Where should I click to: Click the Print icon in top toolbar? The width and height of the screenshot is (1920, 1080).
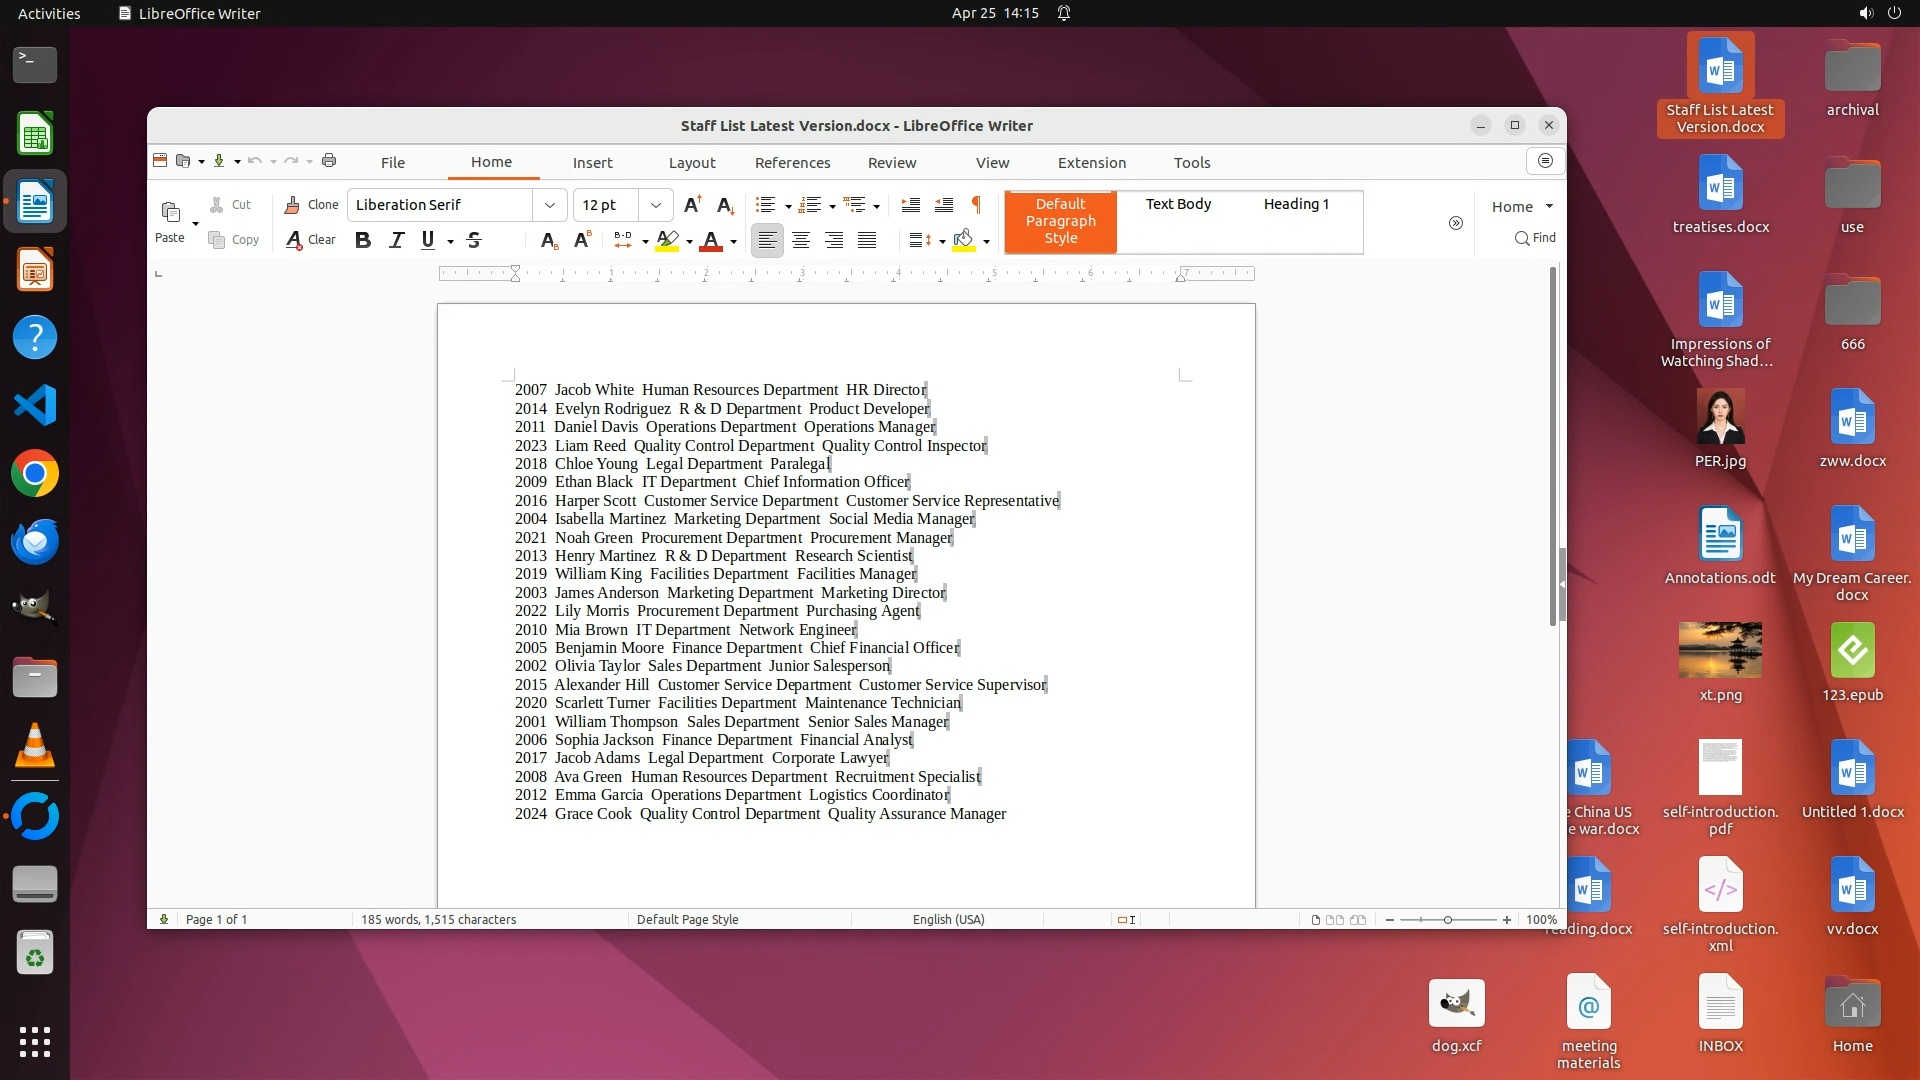coord(329,161)
